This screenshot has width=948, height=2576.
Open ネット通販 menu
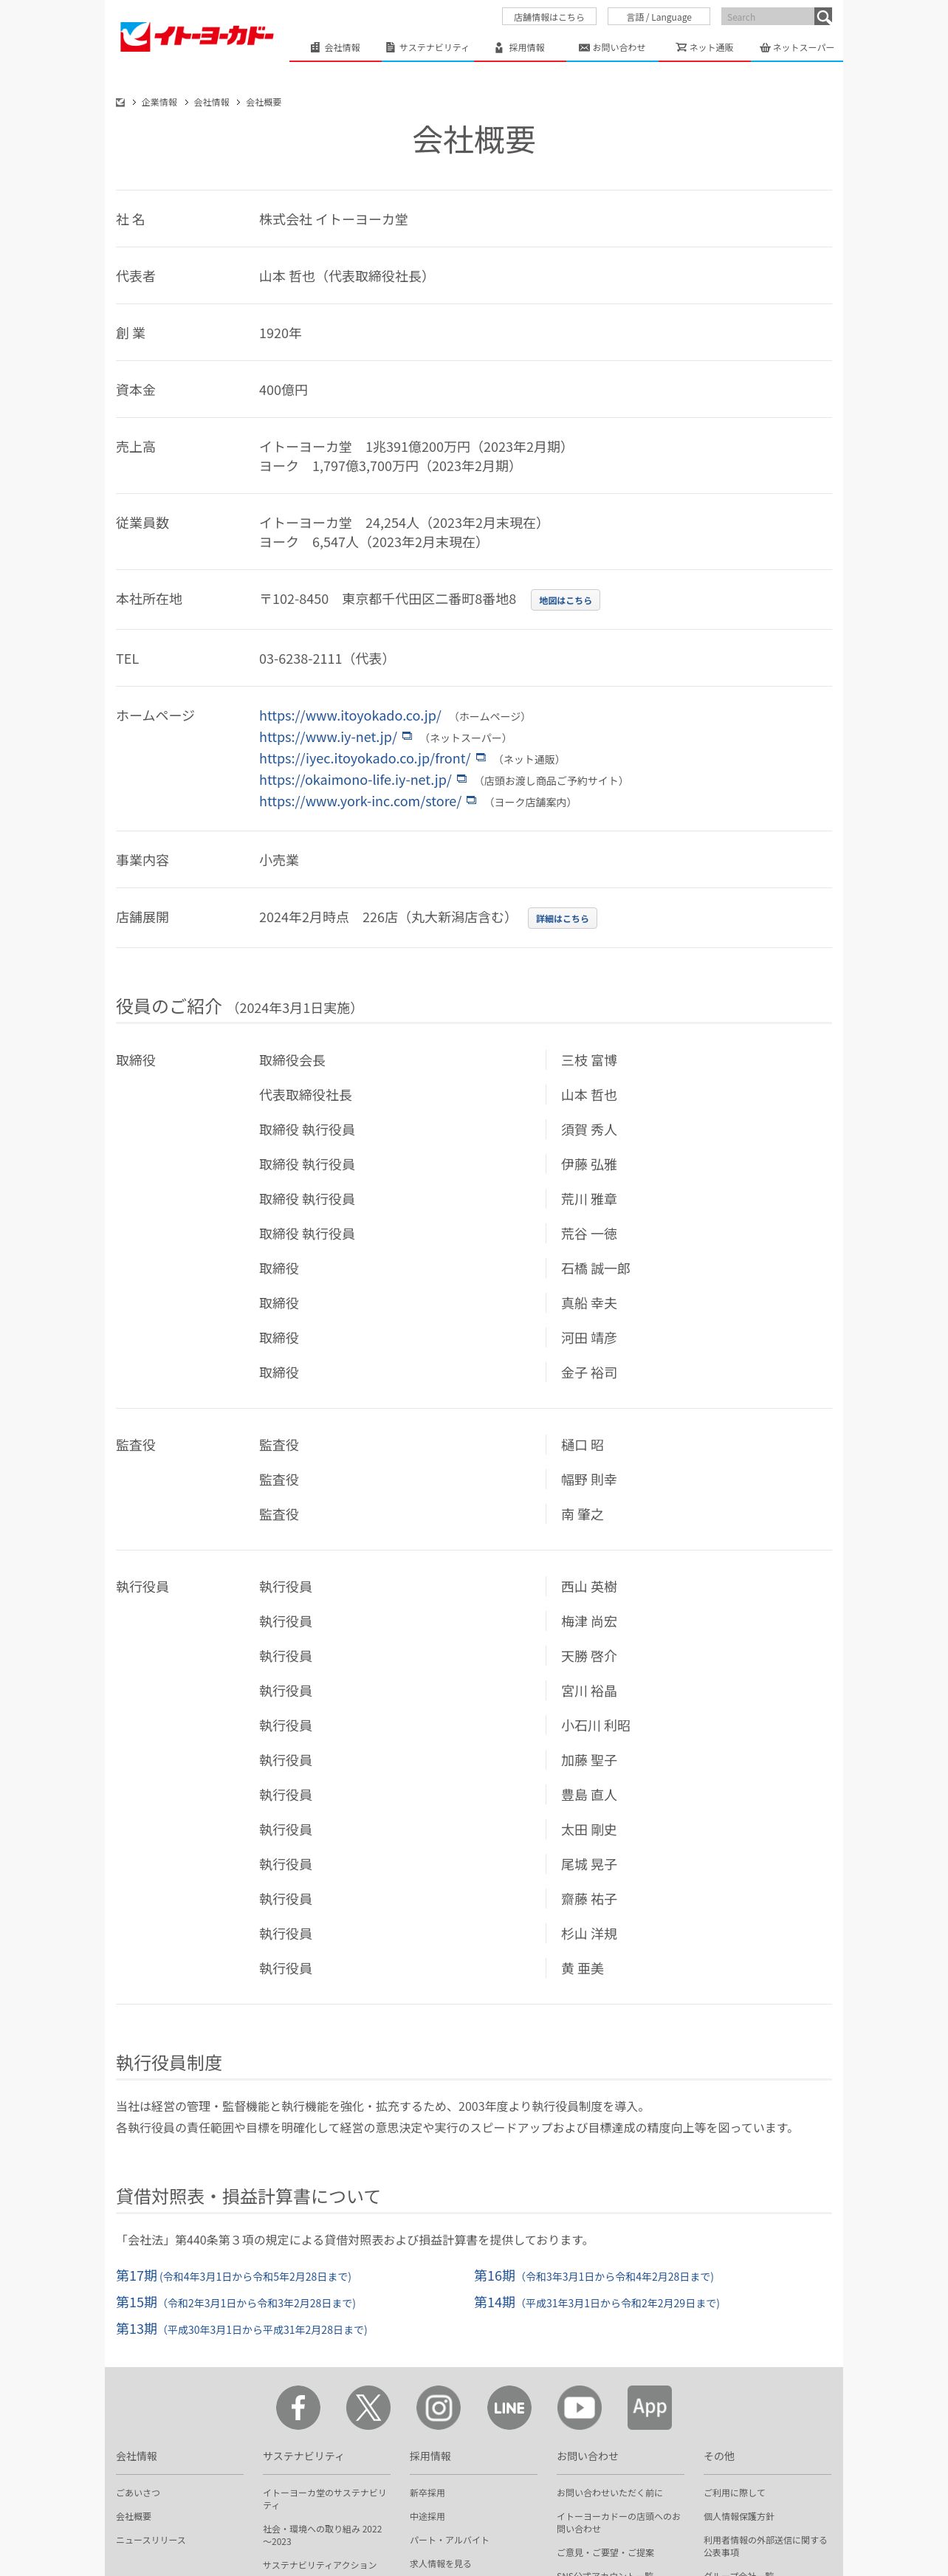point(704,47)
